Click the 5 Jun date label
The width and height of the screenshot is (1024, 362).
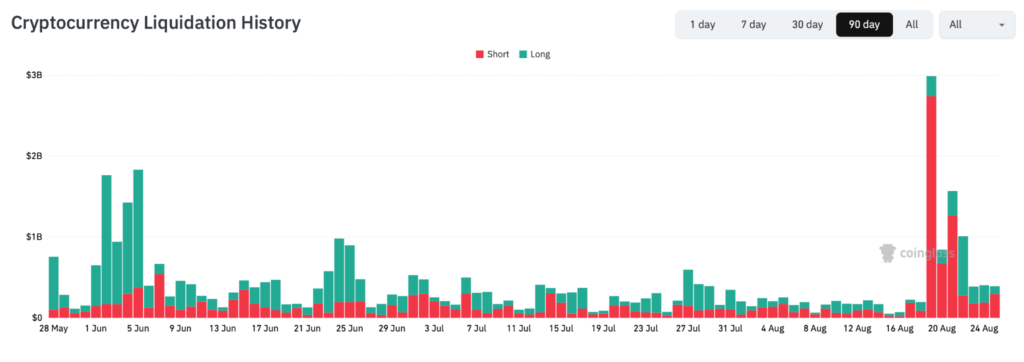pos(138,329)
